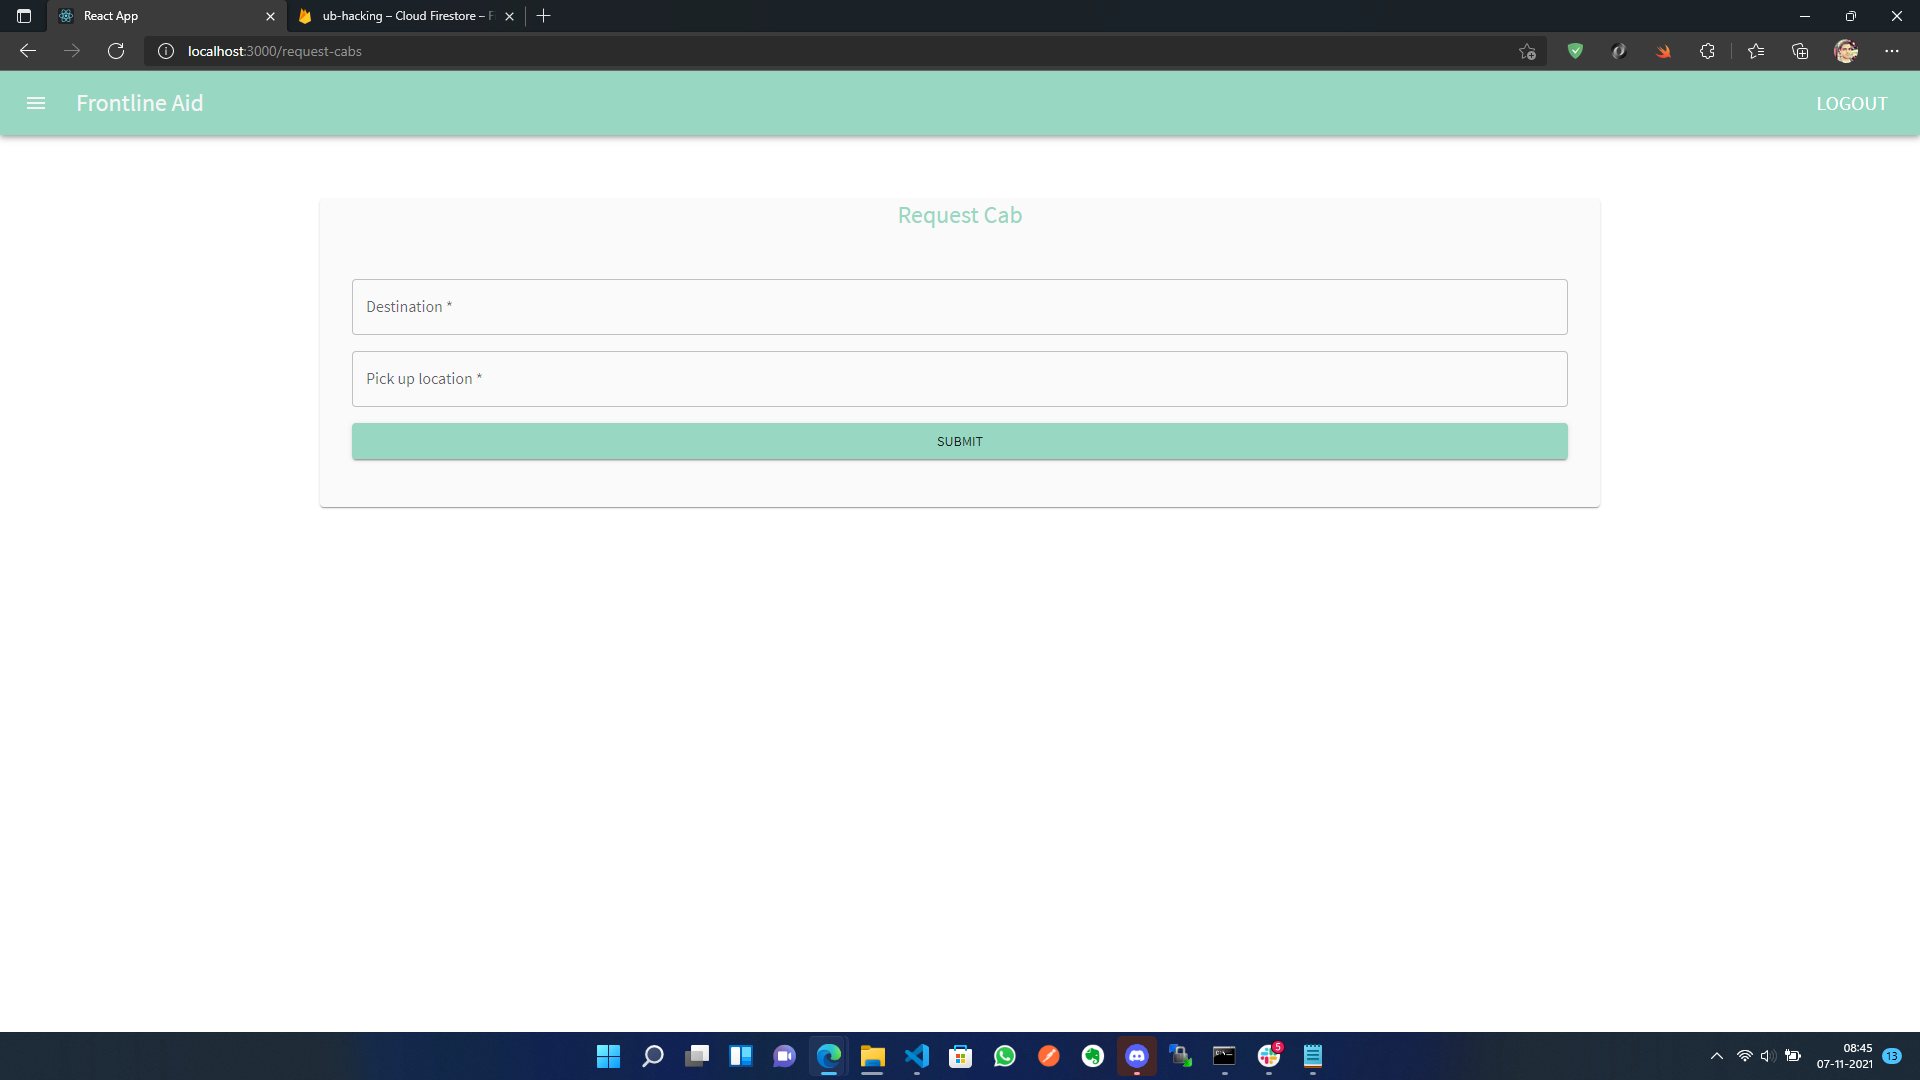This screenshot has width=1920, height=1080.
Task: Open Visual Studio Code from taskbar
Action: [916, 1056]
